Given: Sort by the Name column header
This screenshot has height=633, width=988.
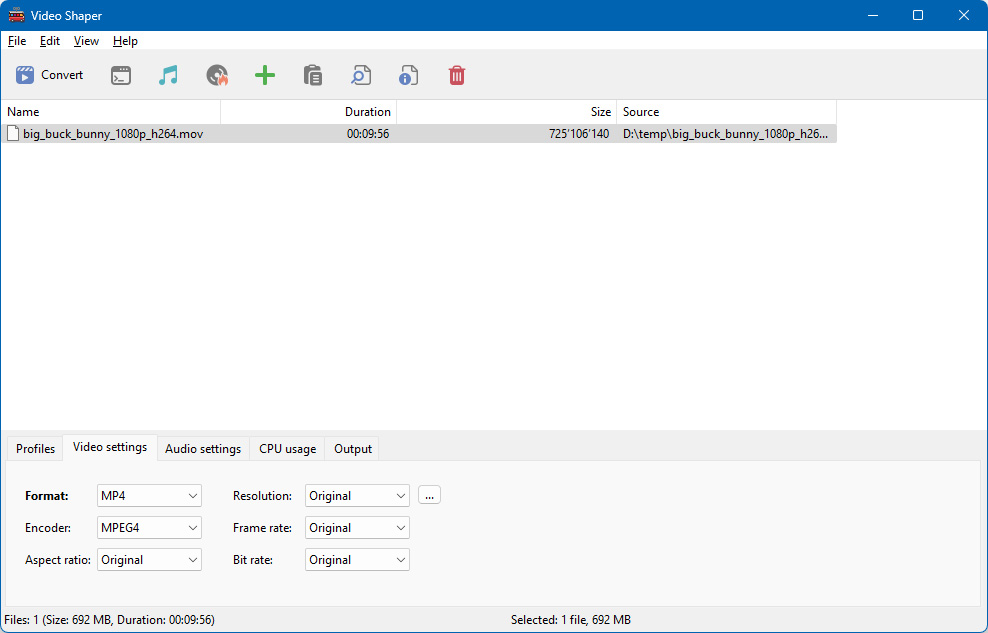Looking at the screenshot, I should click(111, 111).
